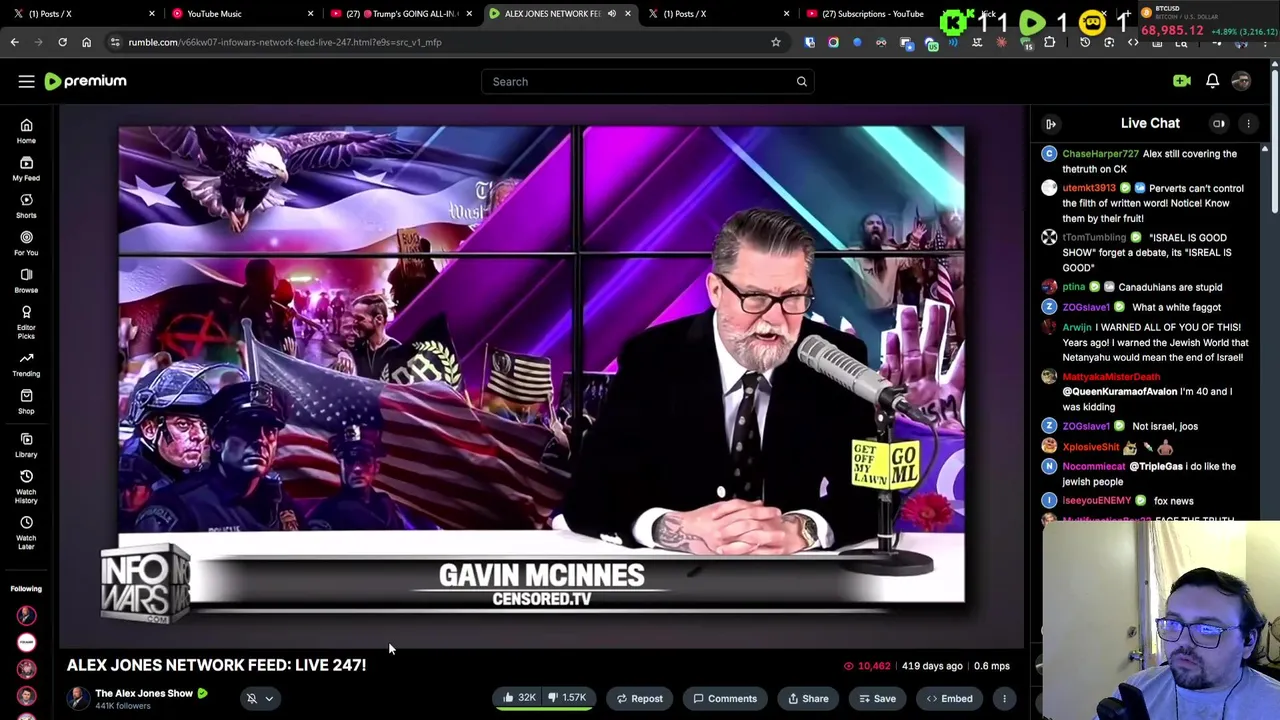Click the page vertical scrollbar
The image size is (1280, 720).
[1274, 140]
